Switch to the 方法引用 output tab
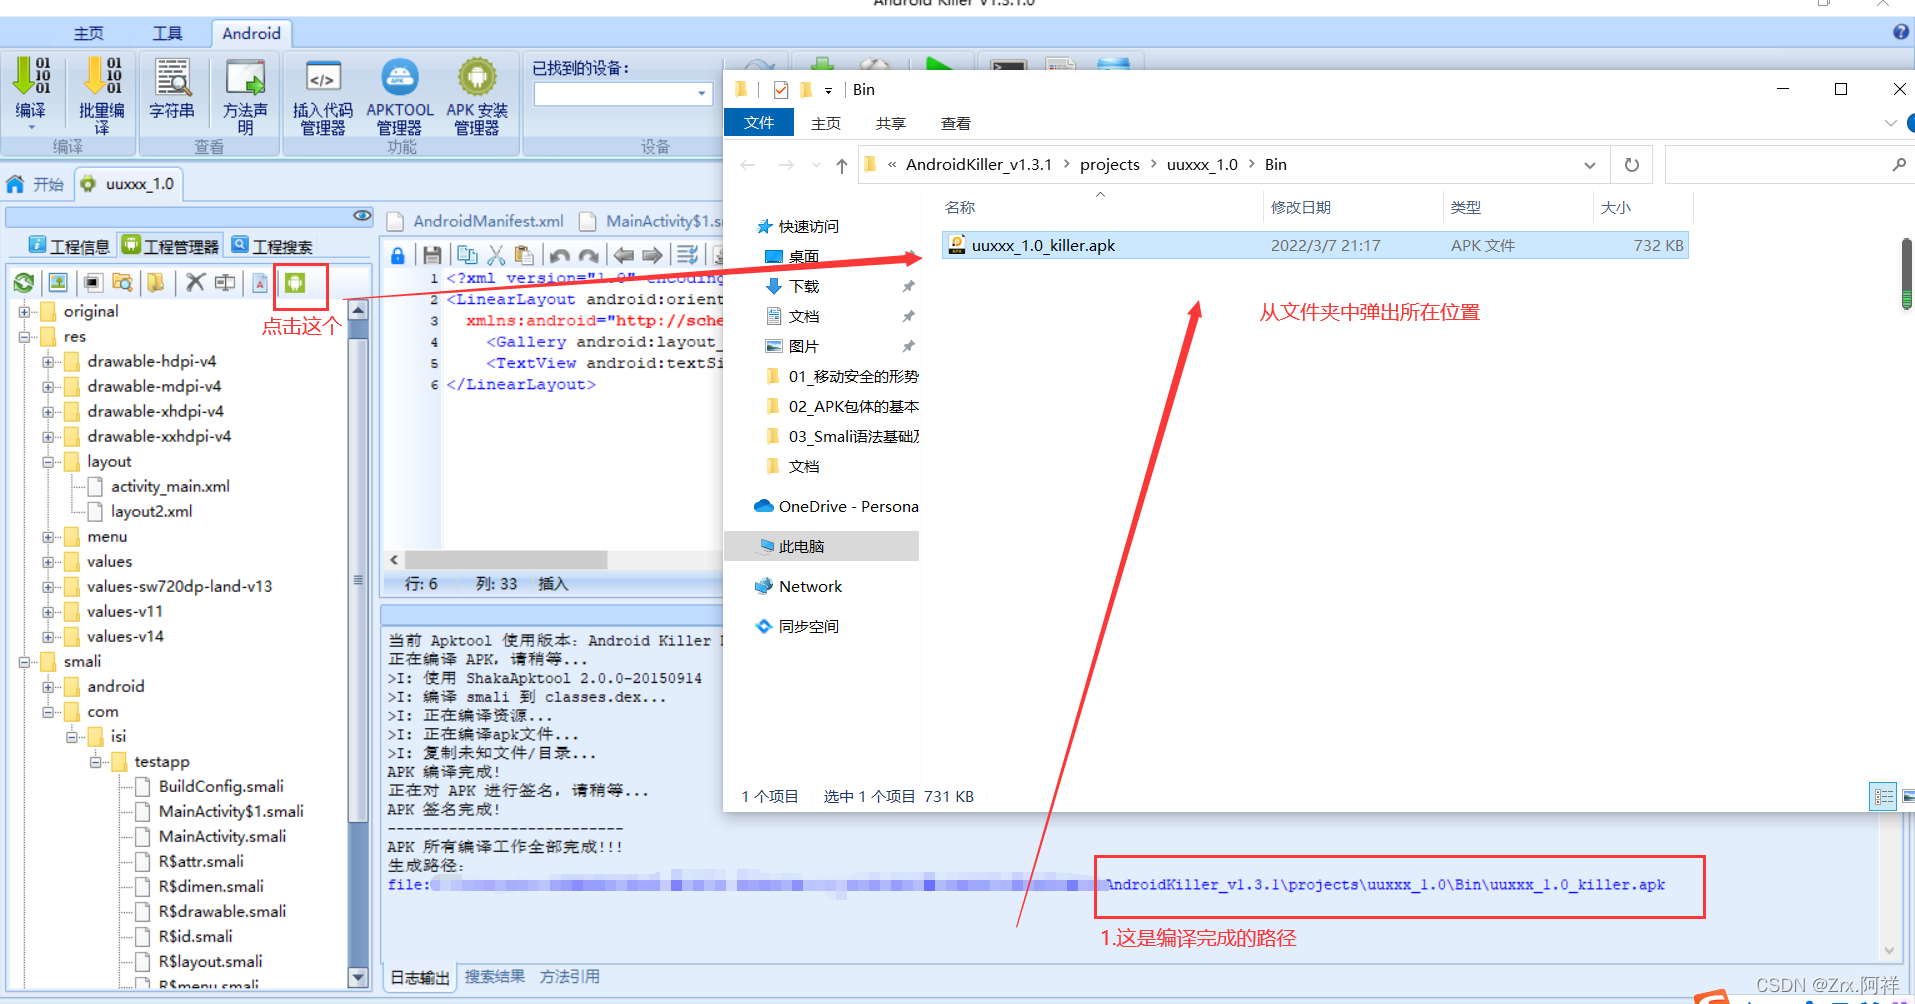The height and width of the screenshot is (1004, 1915). (569, 976)
